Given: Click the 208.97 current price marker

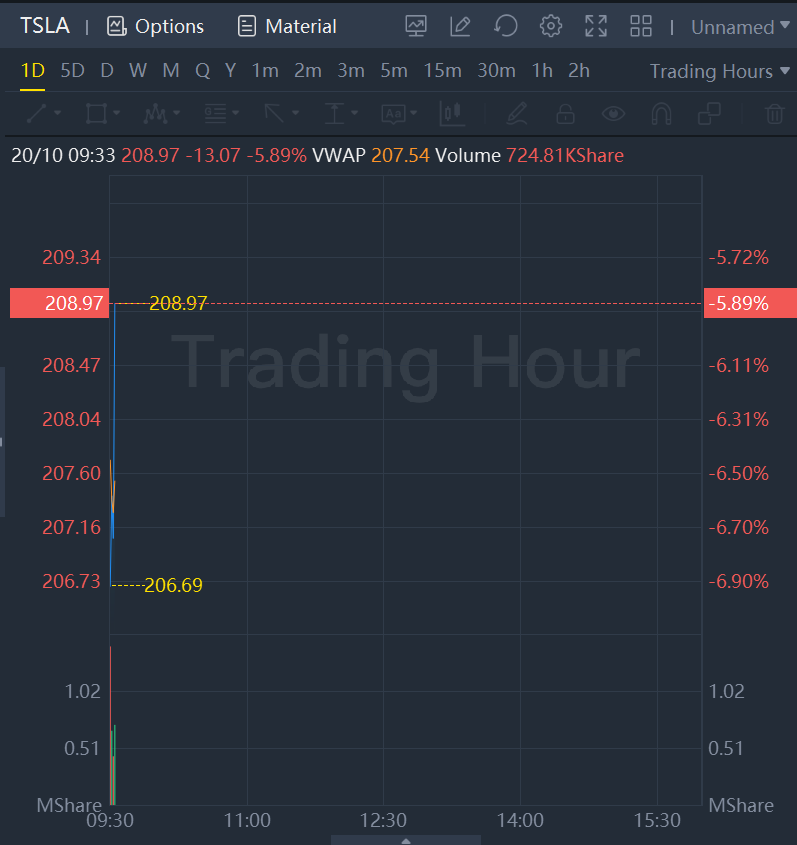Looking at the screenshot, I should coord(58,303).
